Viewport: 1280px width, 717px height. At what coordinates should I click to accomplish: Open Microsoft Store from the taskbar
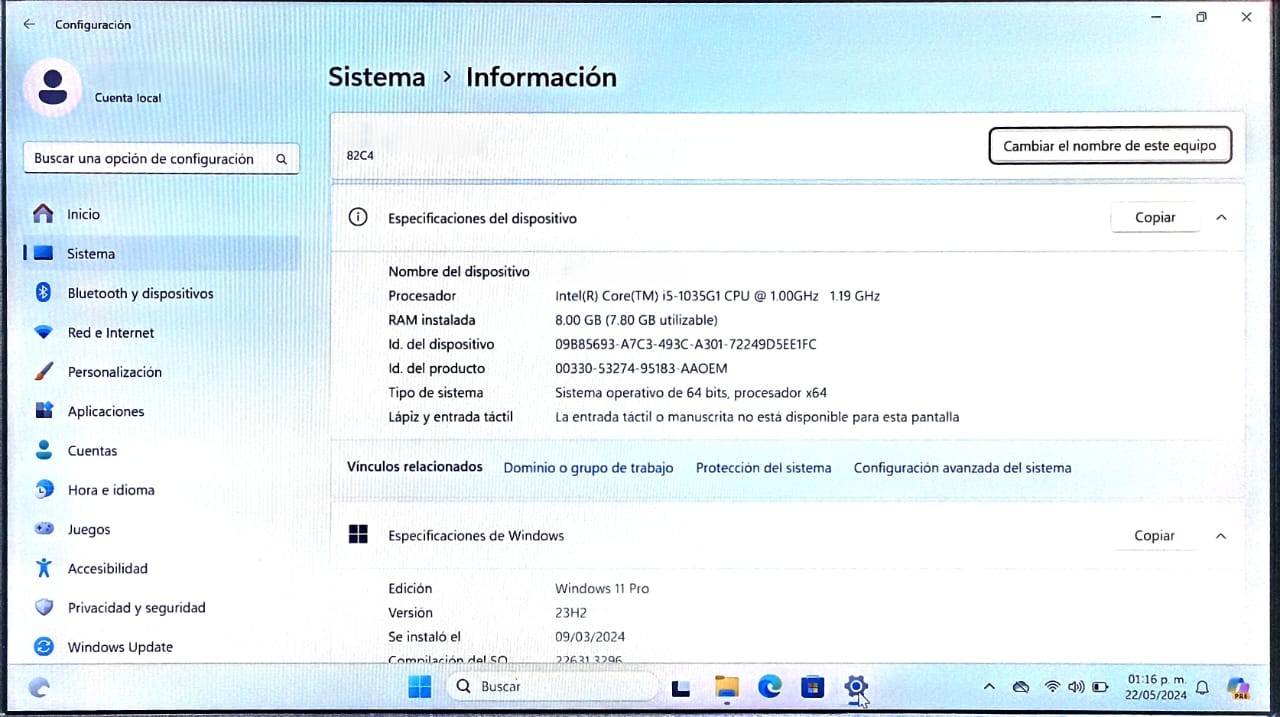(x=812, y=687)
